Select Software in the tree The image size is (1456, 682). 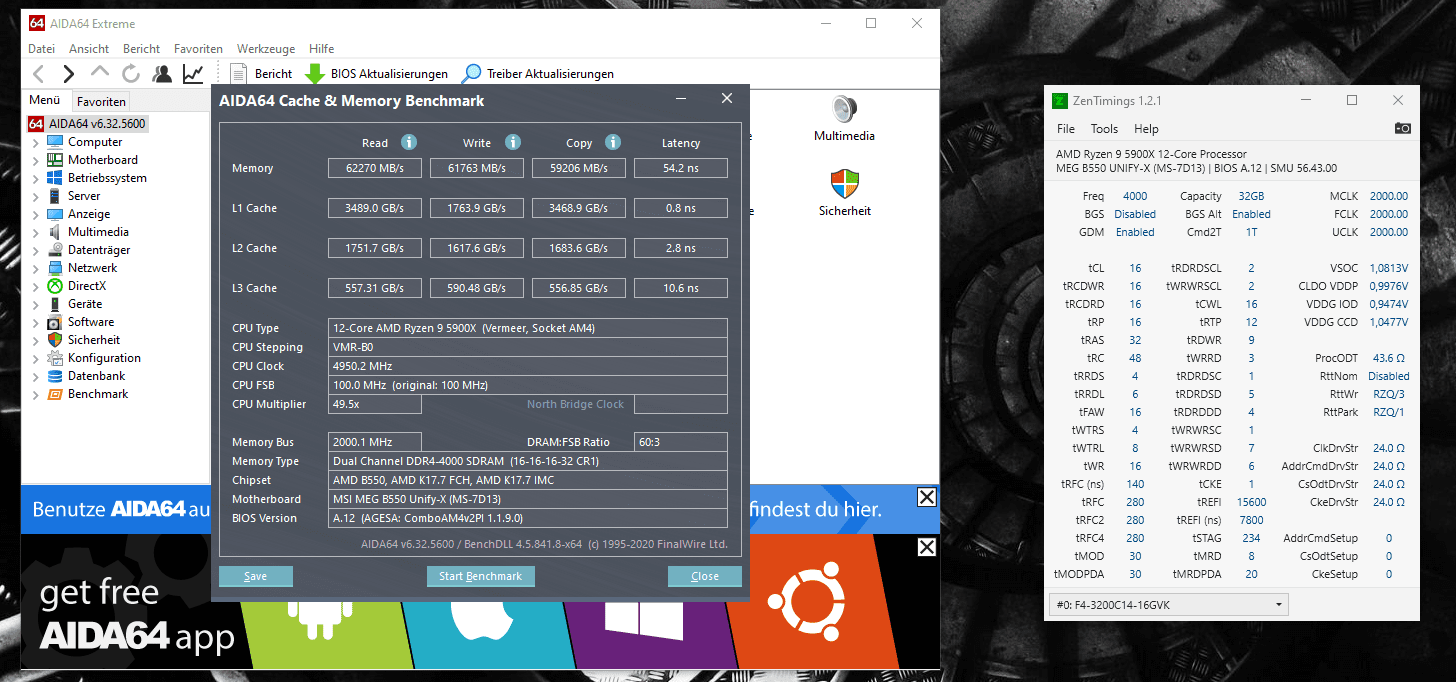(x=91, y=322)
